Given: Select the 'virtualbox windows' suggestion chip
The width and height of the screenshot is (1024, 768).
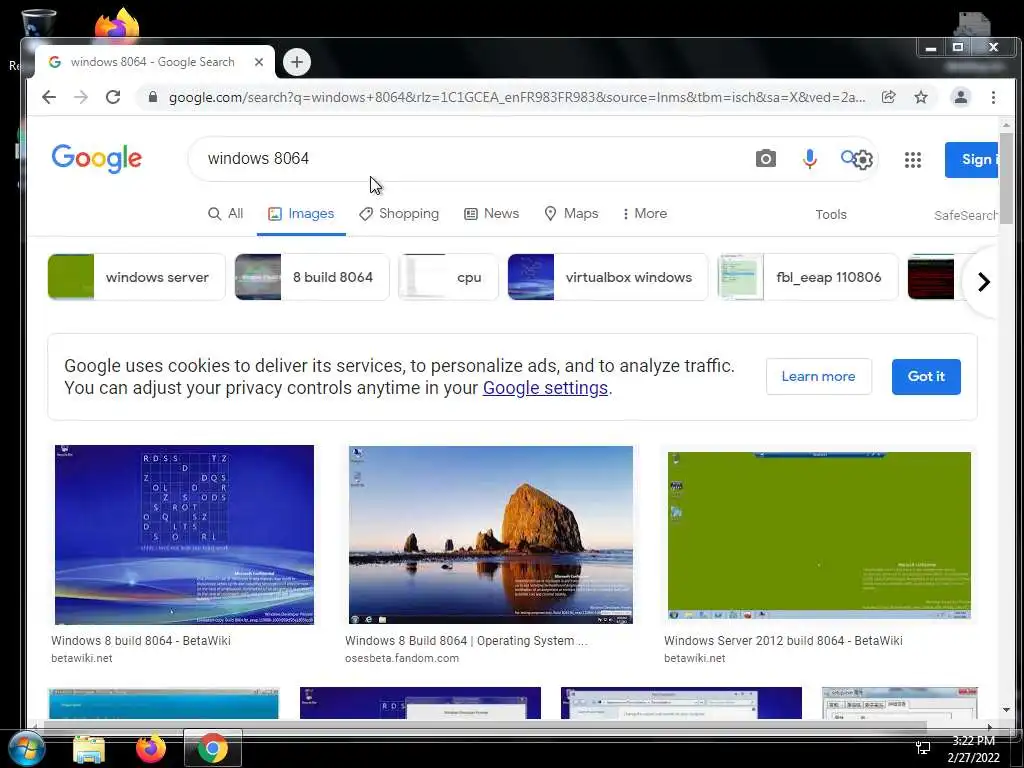Looking at the screenshot, I should tap(607, 277).
